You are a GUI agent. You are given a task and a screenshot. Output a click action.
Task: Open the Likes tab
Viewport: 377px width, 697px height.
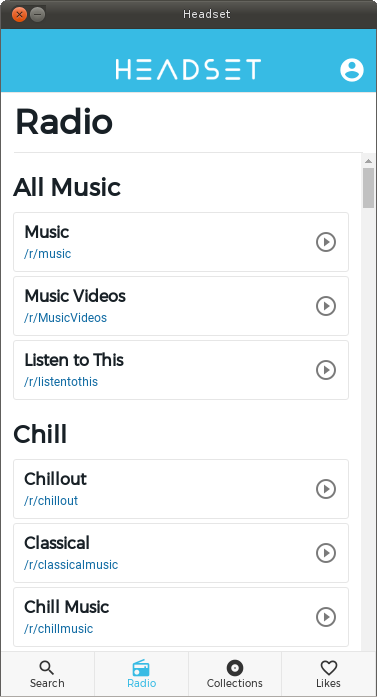[329, 674]
